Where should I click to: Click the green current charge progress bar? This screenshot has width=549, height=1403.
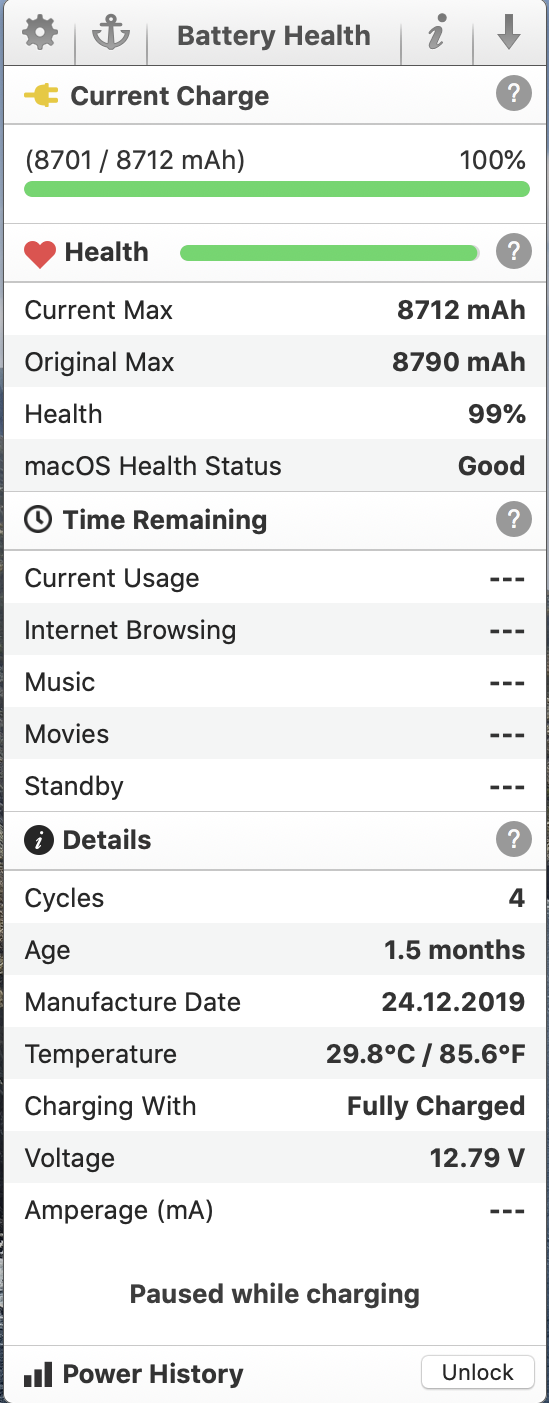click(x=277, y=189)
